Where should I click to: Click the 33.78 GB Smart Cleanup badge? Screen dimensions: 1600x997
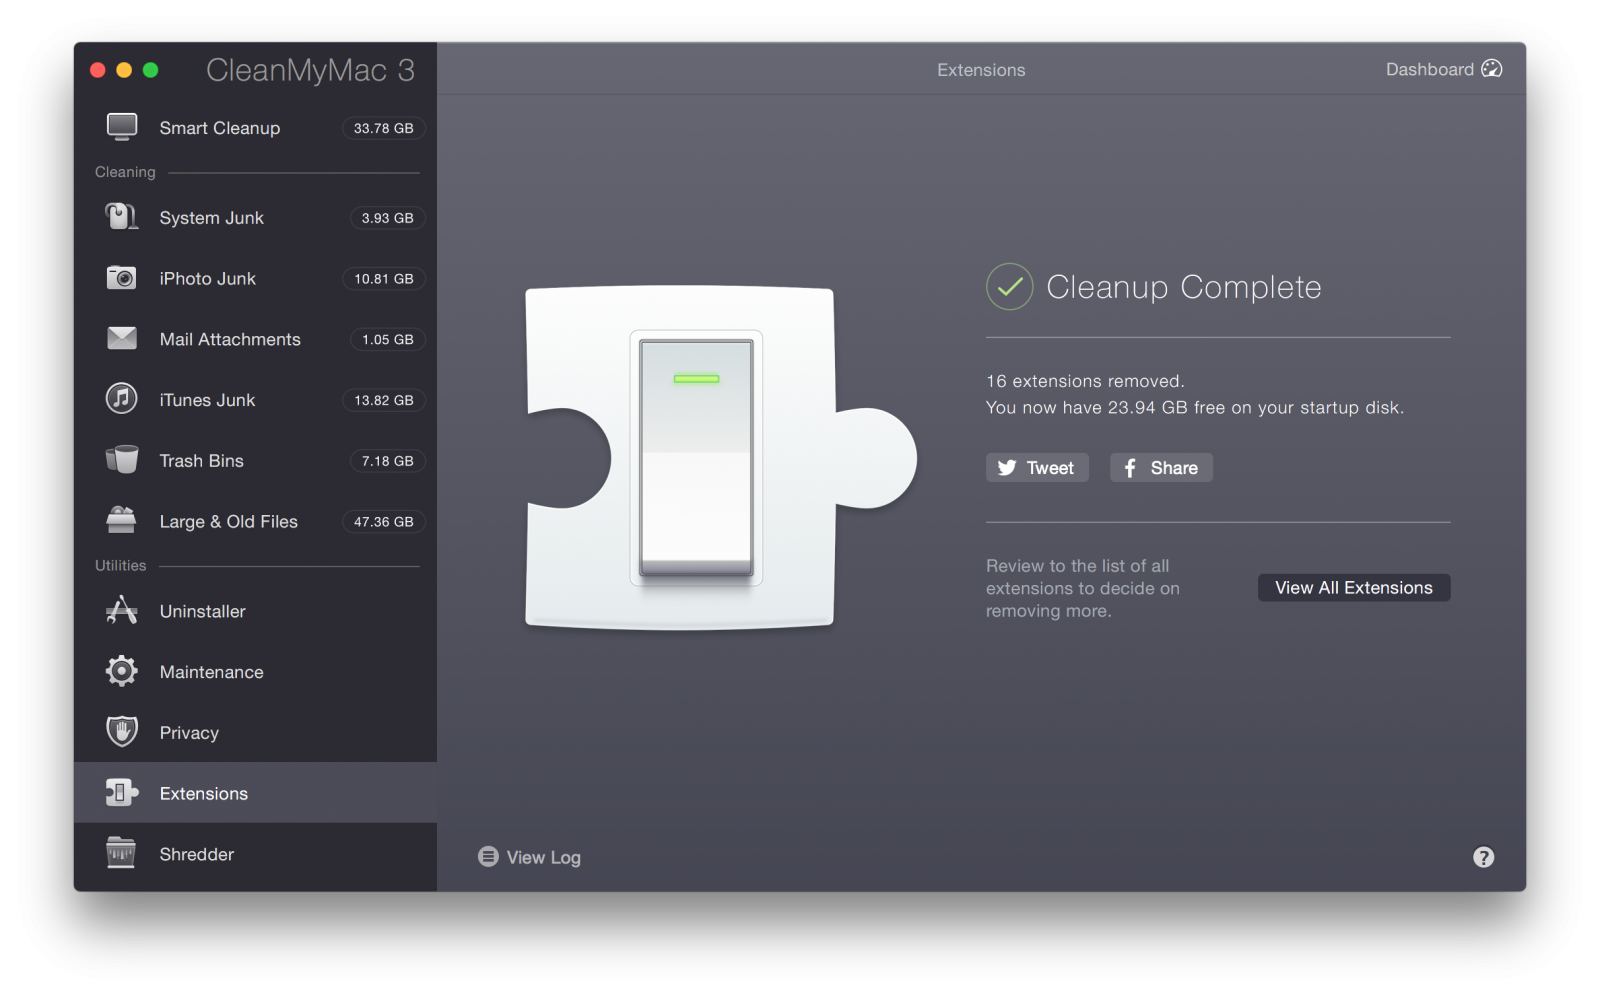click(x=384, y=128)
